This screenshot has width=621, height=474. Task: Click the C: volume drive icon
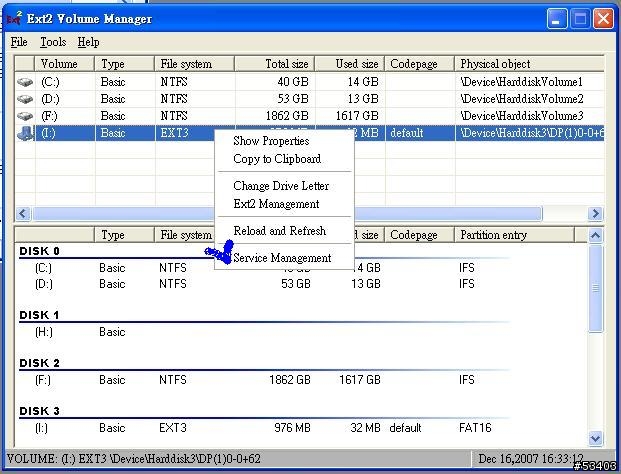(25, 82)
